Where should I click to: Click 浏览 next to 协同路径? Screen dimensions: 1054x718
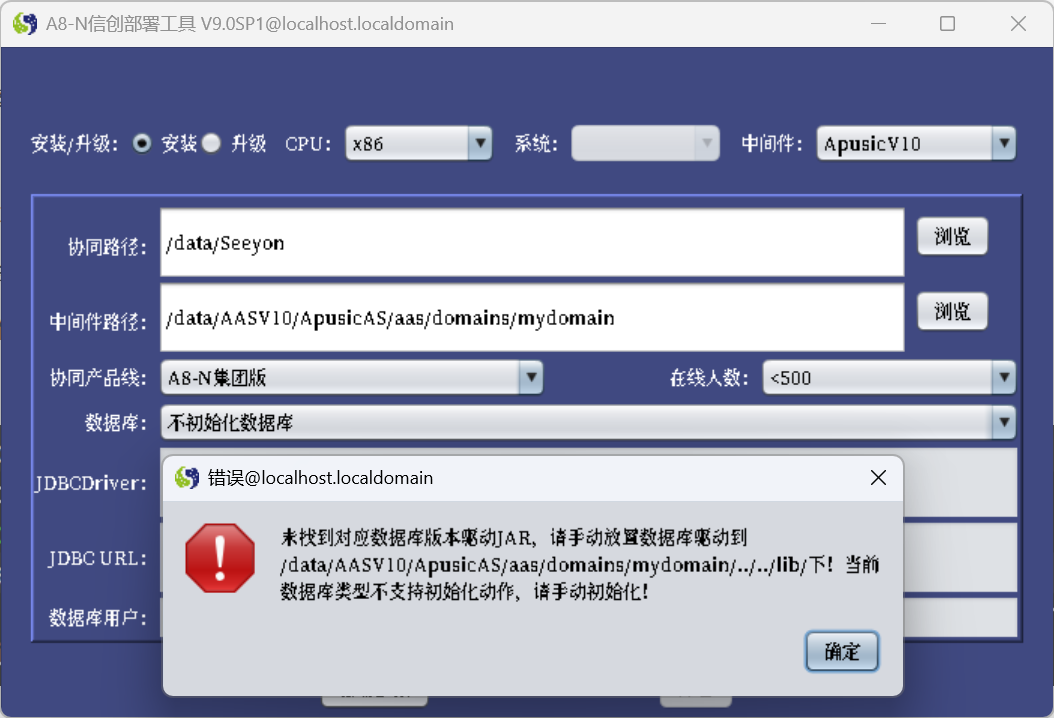(952, 236)
